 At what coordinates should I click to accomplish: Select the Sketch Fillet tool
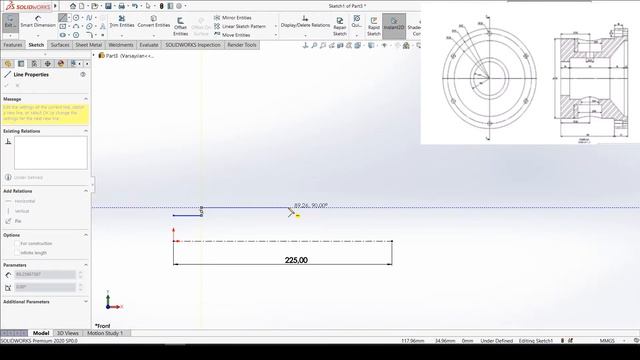(x=89, y=35)
